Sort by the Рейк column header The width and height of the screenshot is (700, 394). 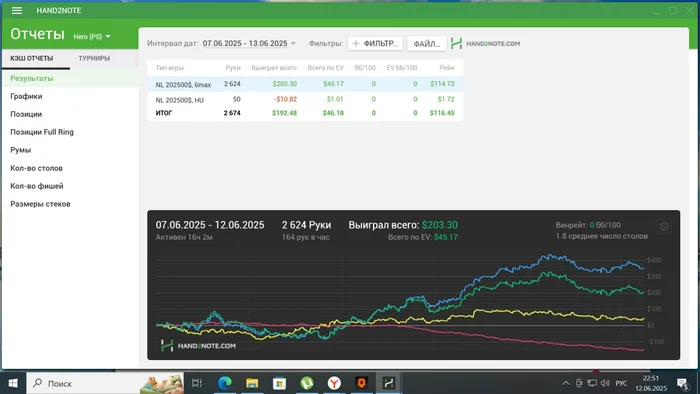(446, 68)
